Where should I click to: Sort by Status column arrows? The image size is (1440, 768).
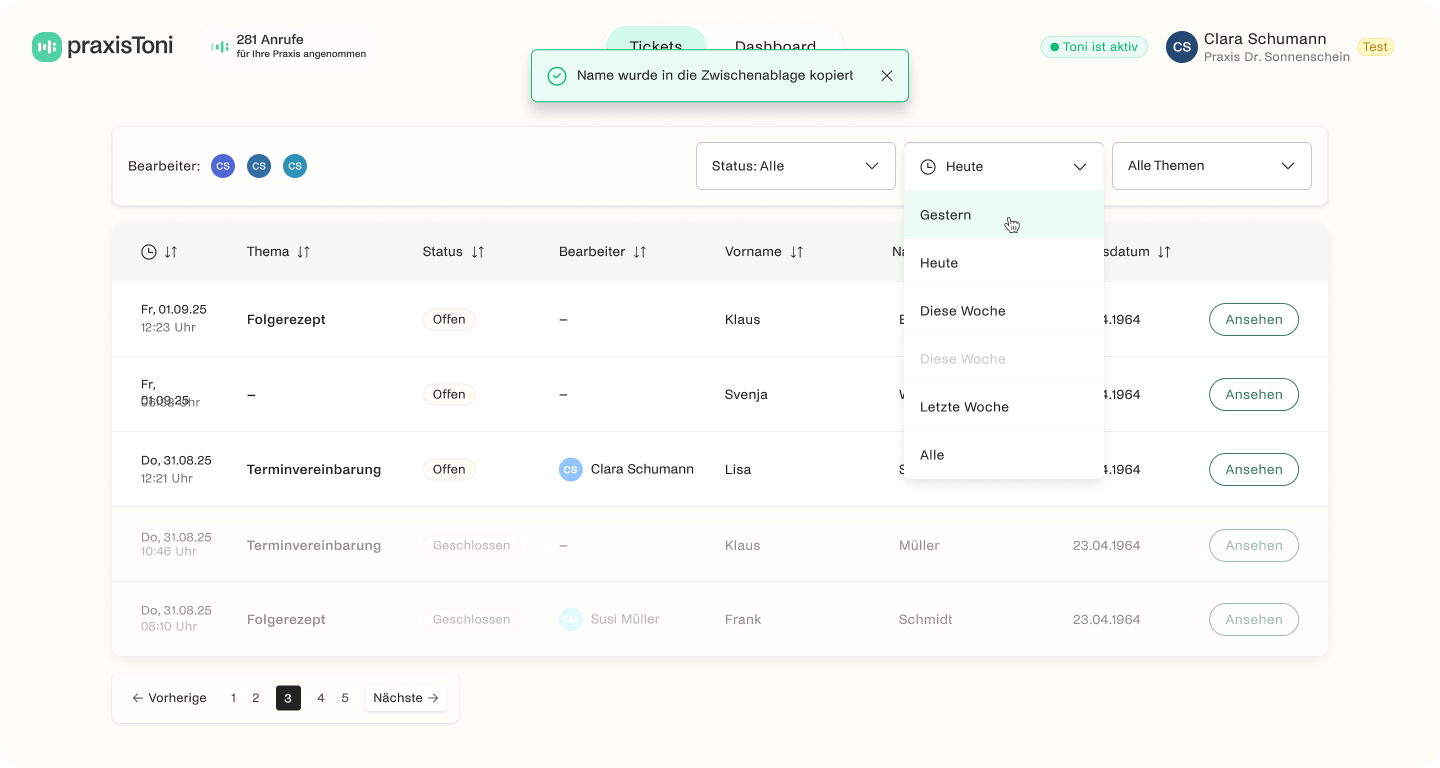[478, 252]
